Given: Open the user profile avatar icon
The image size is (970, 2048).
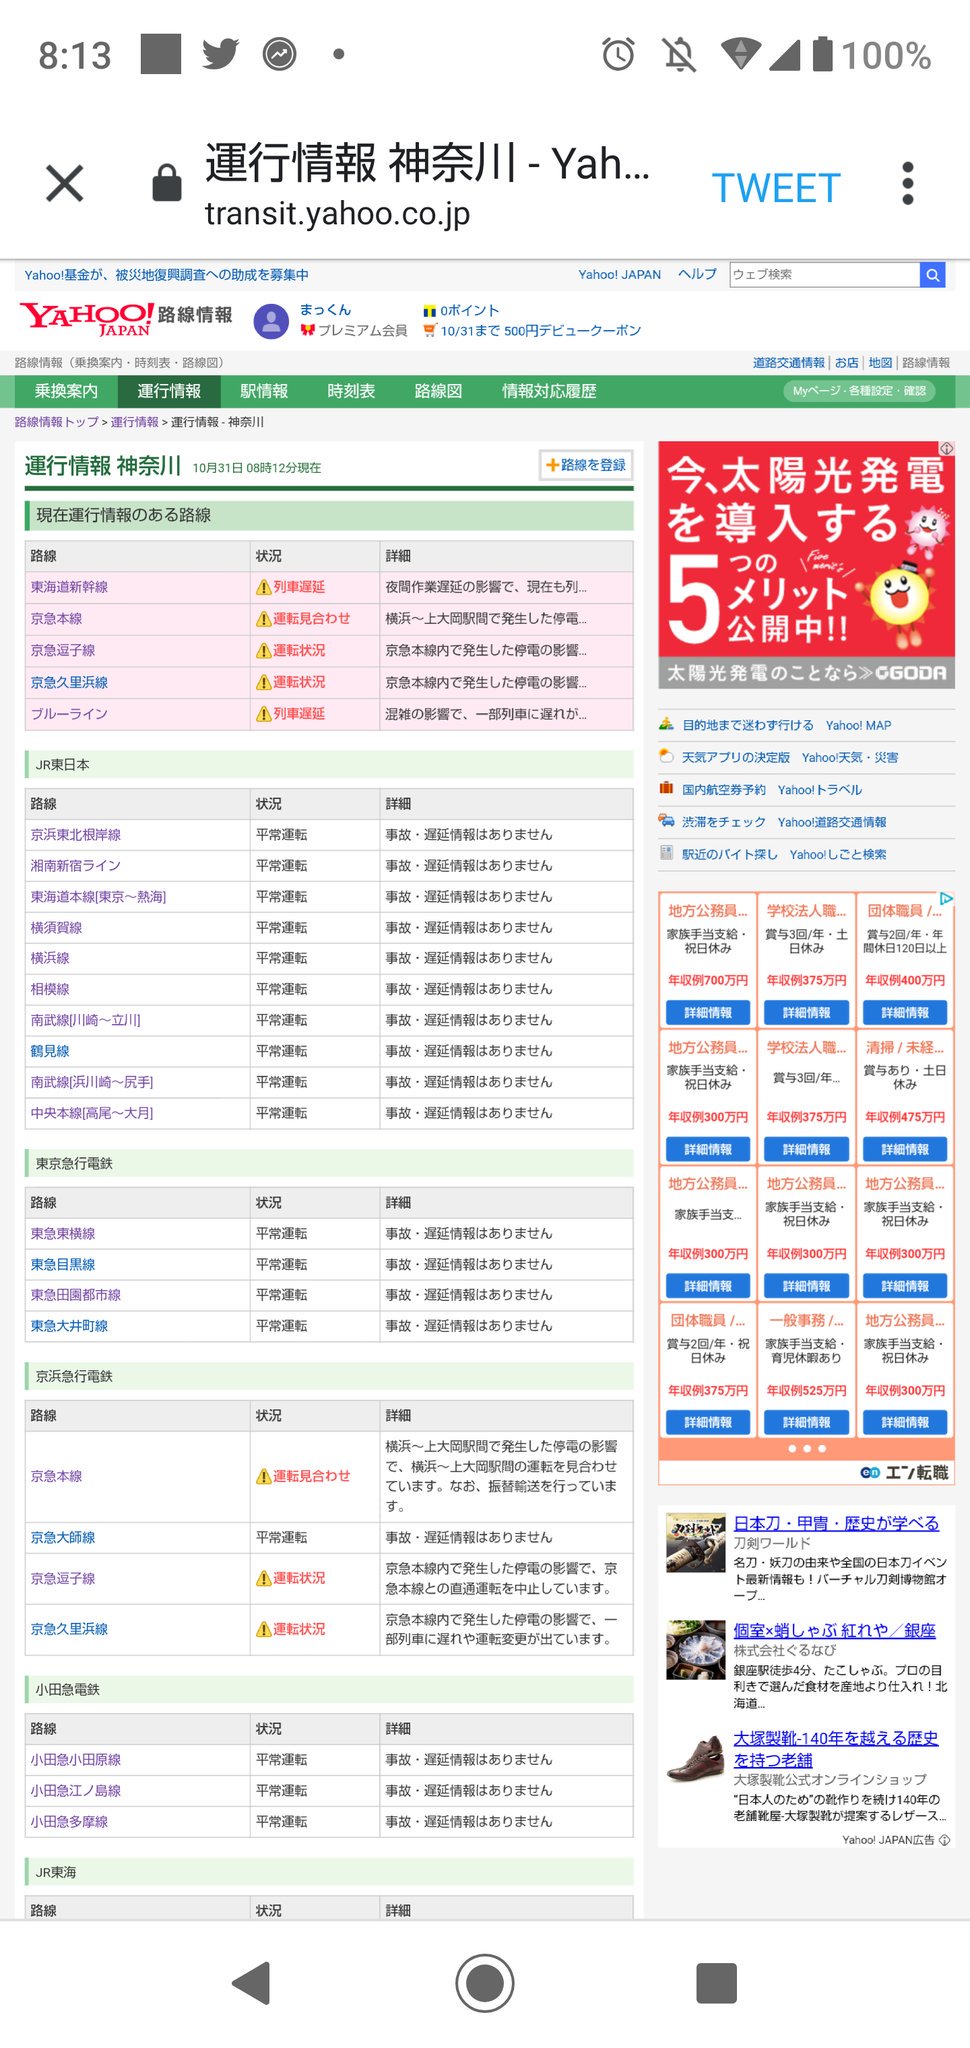Looking at the screenshot, I should 271,321.
